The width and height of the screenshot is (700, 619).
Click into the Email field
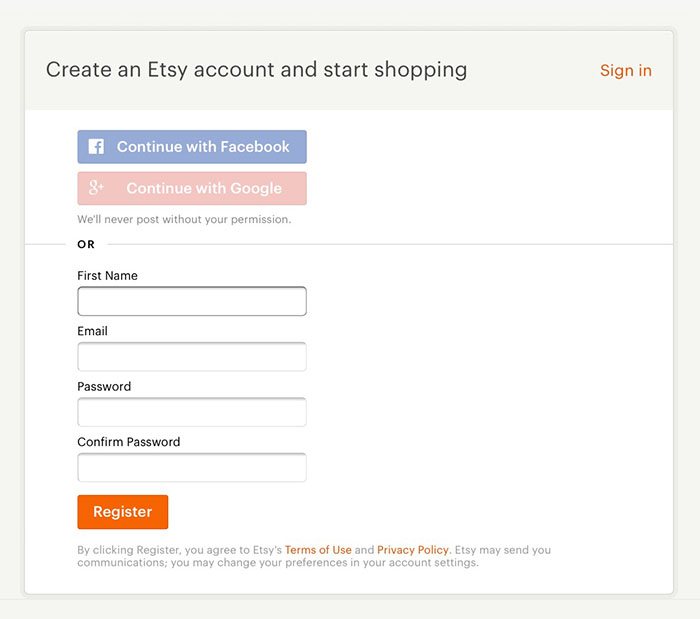pos(192,357)
